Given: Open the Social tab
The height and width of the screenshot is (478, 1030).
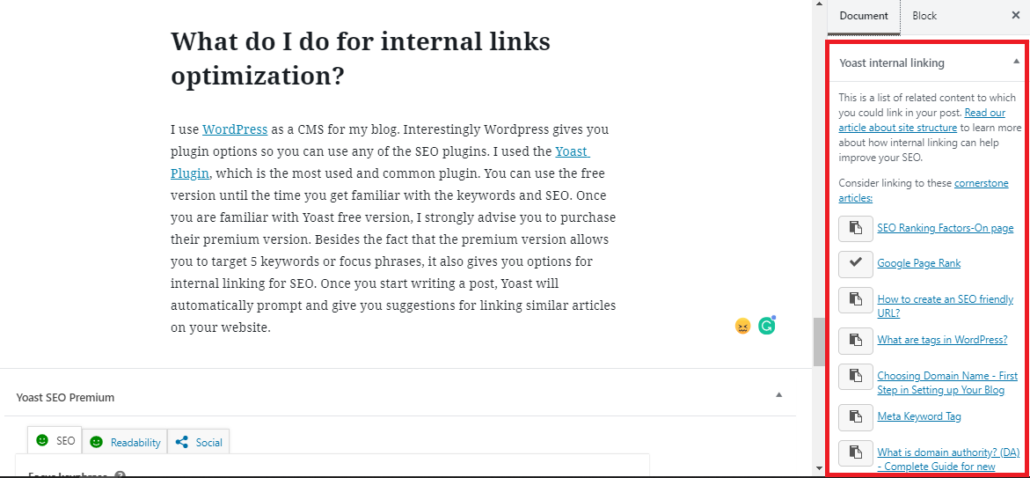Looking at the screenshot, I should pyautogui.click(x=199, y=441).
